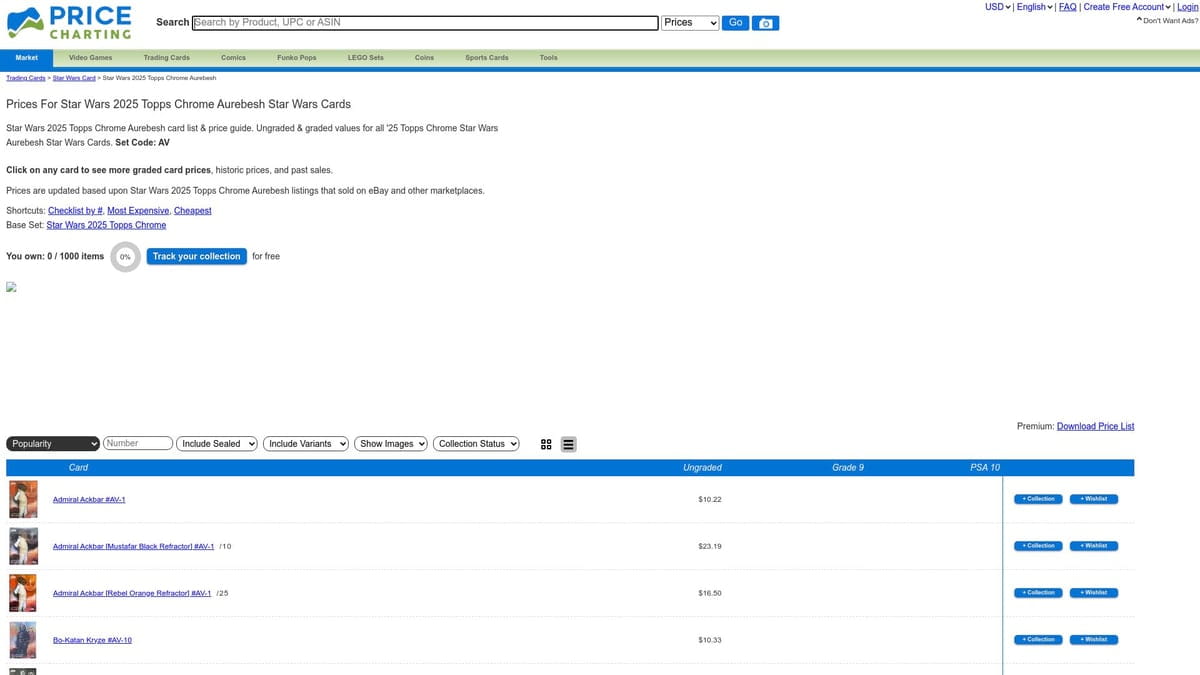Select the Comics tab
The width and height of the screenshot is (1200, 675).
(233, 58)
